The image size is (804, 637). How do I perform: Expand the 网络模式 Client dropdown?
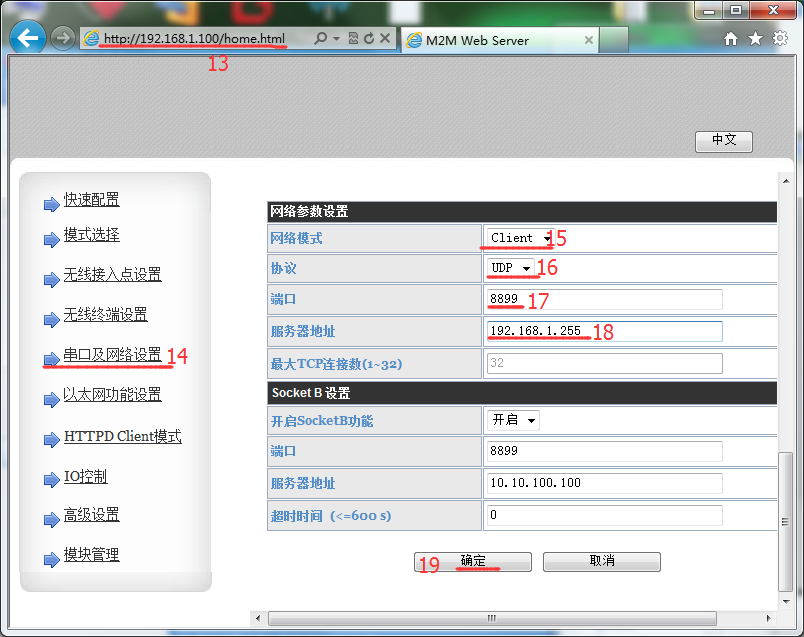pyautogui.click(x=520, y=238)
